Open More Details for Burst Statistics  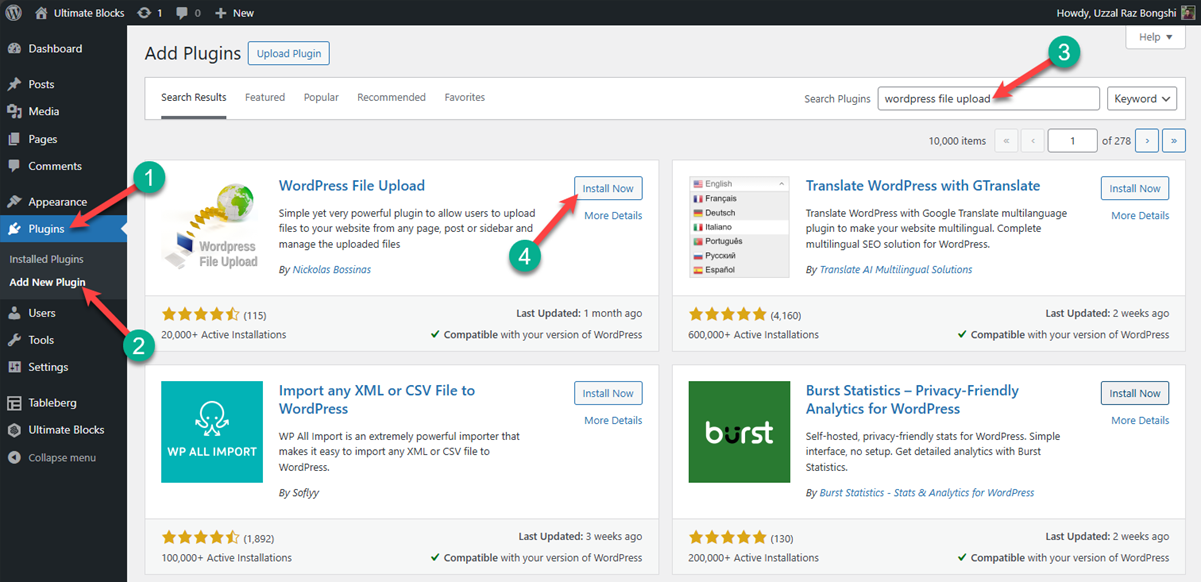click(x=1140, y=421)
